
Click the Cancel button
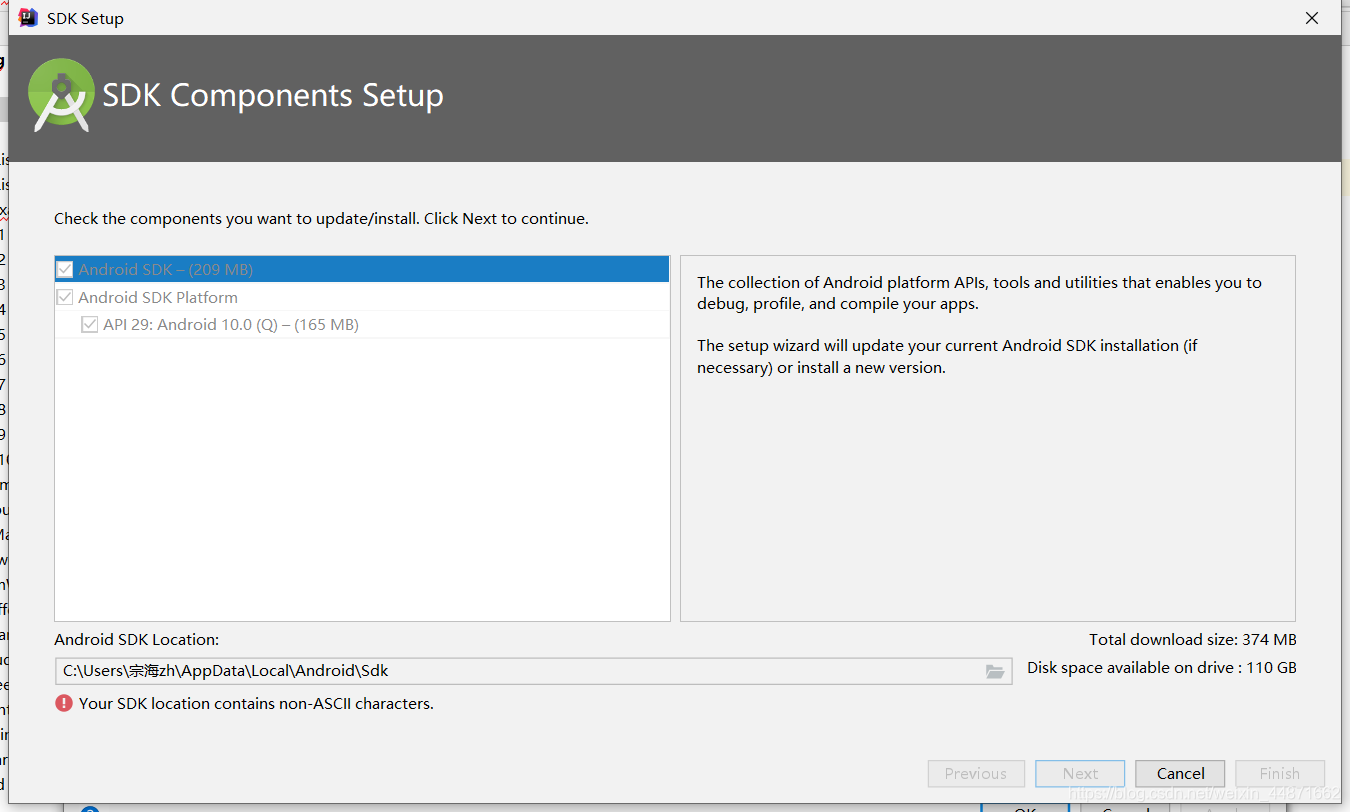point(1180,773)
